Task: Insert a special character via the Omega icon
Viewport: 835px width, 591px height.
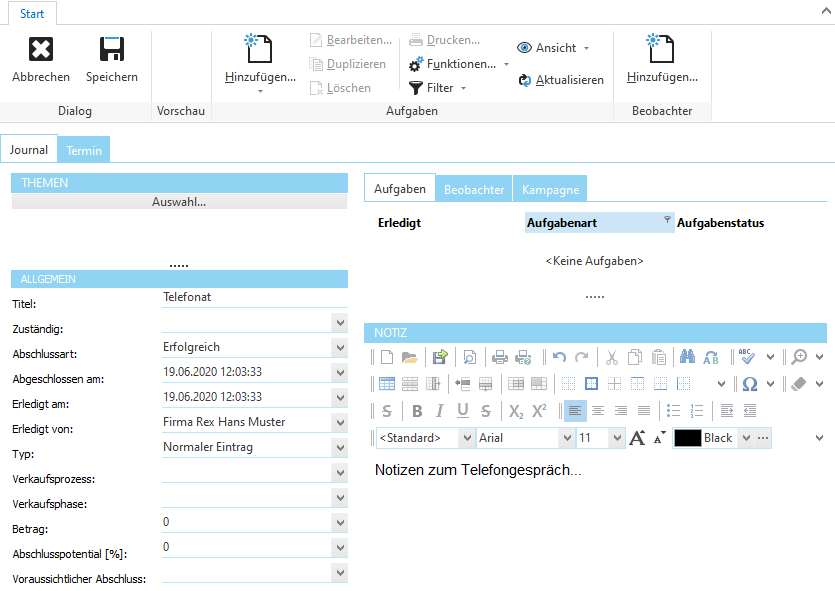Action: tap(749, 384)
